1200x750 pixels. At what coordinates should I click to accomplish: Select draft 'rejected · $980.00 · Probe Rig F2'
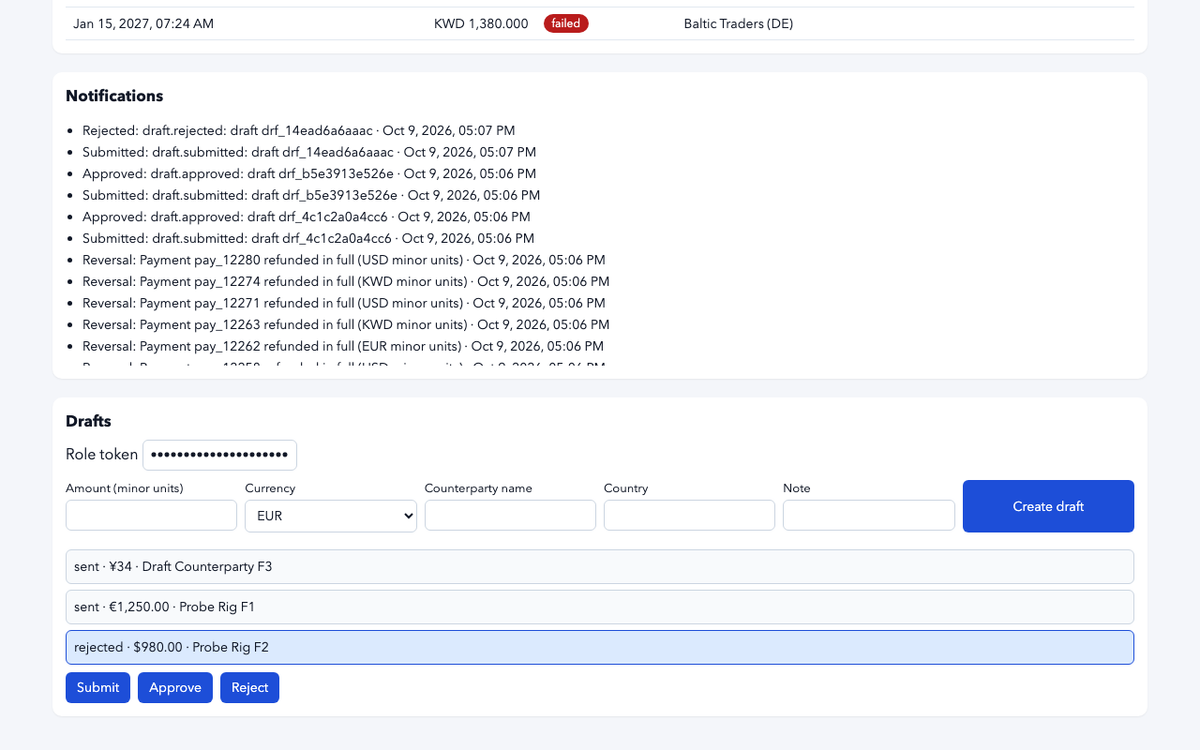point(600,647)
